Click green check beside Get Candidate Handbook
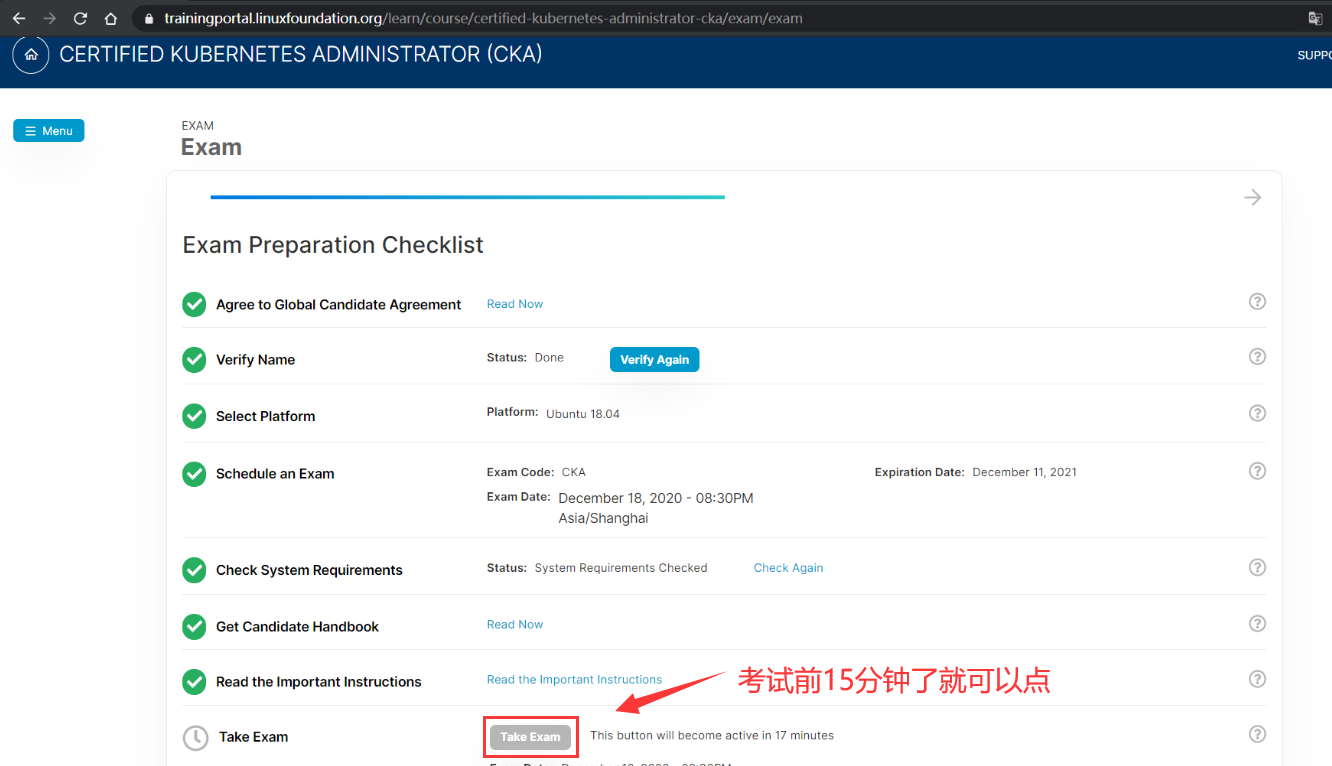Image resolution: width=1332 pixels, height=766 pixels. (x=194, y=626)
